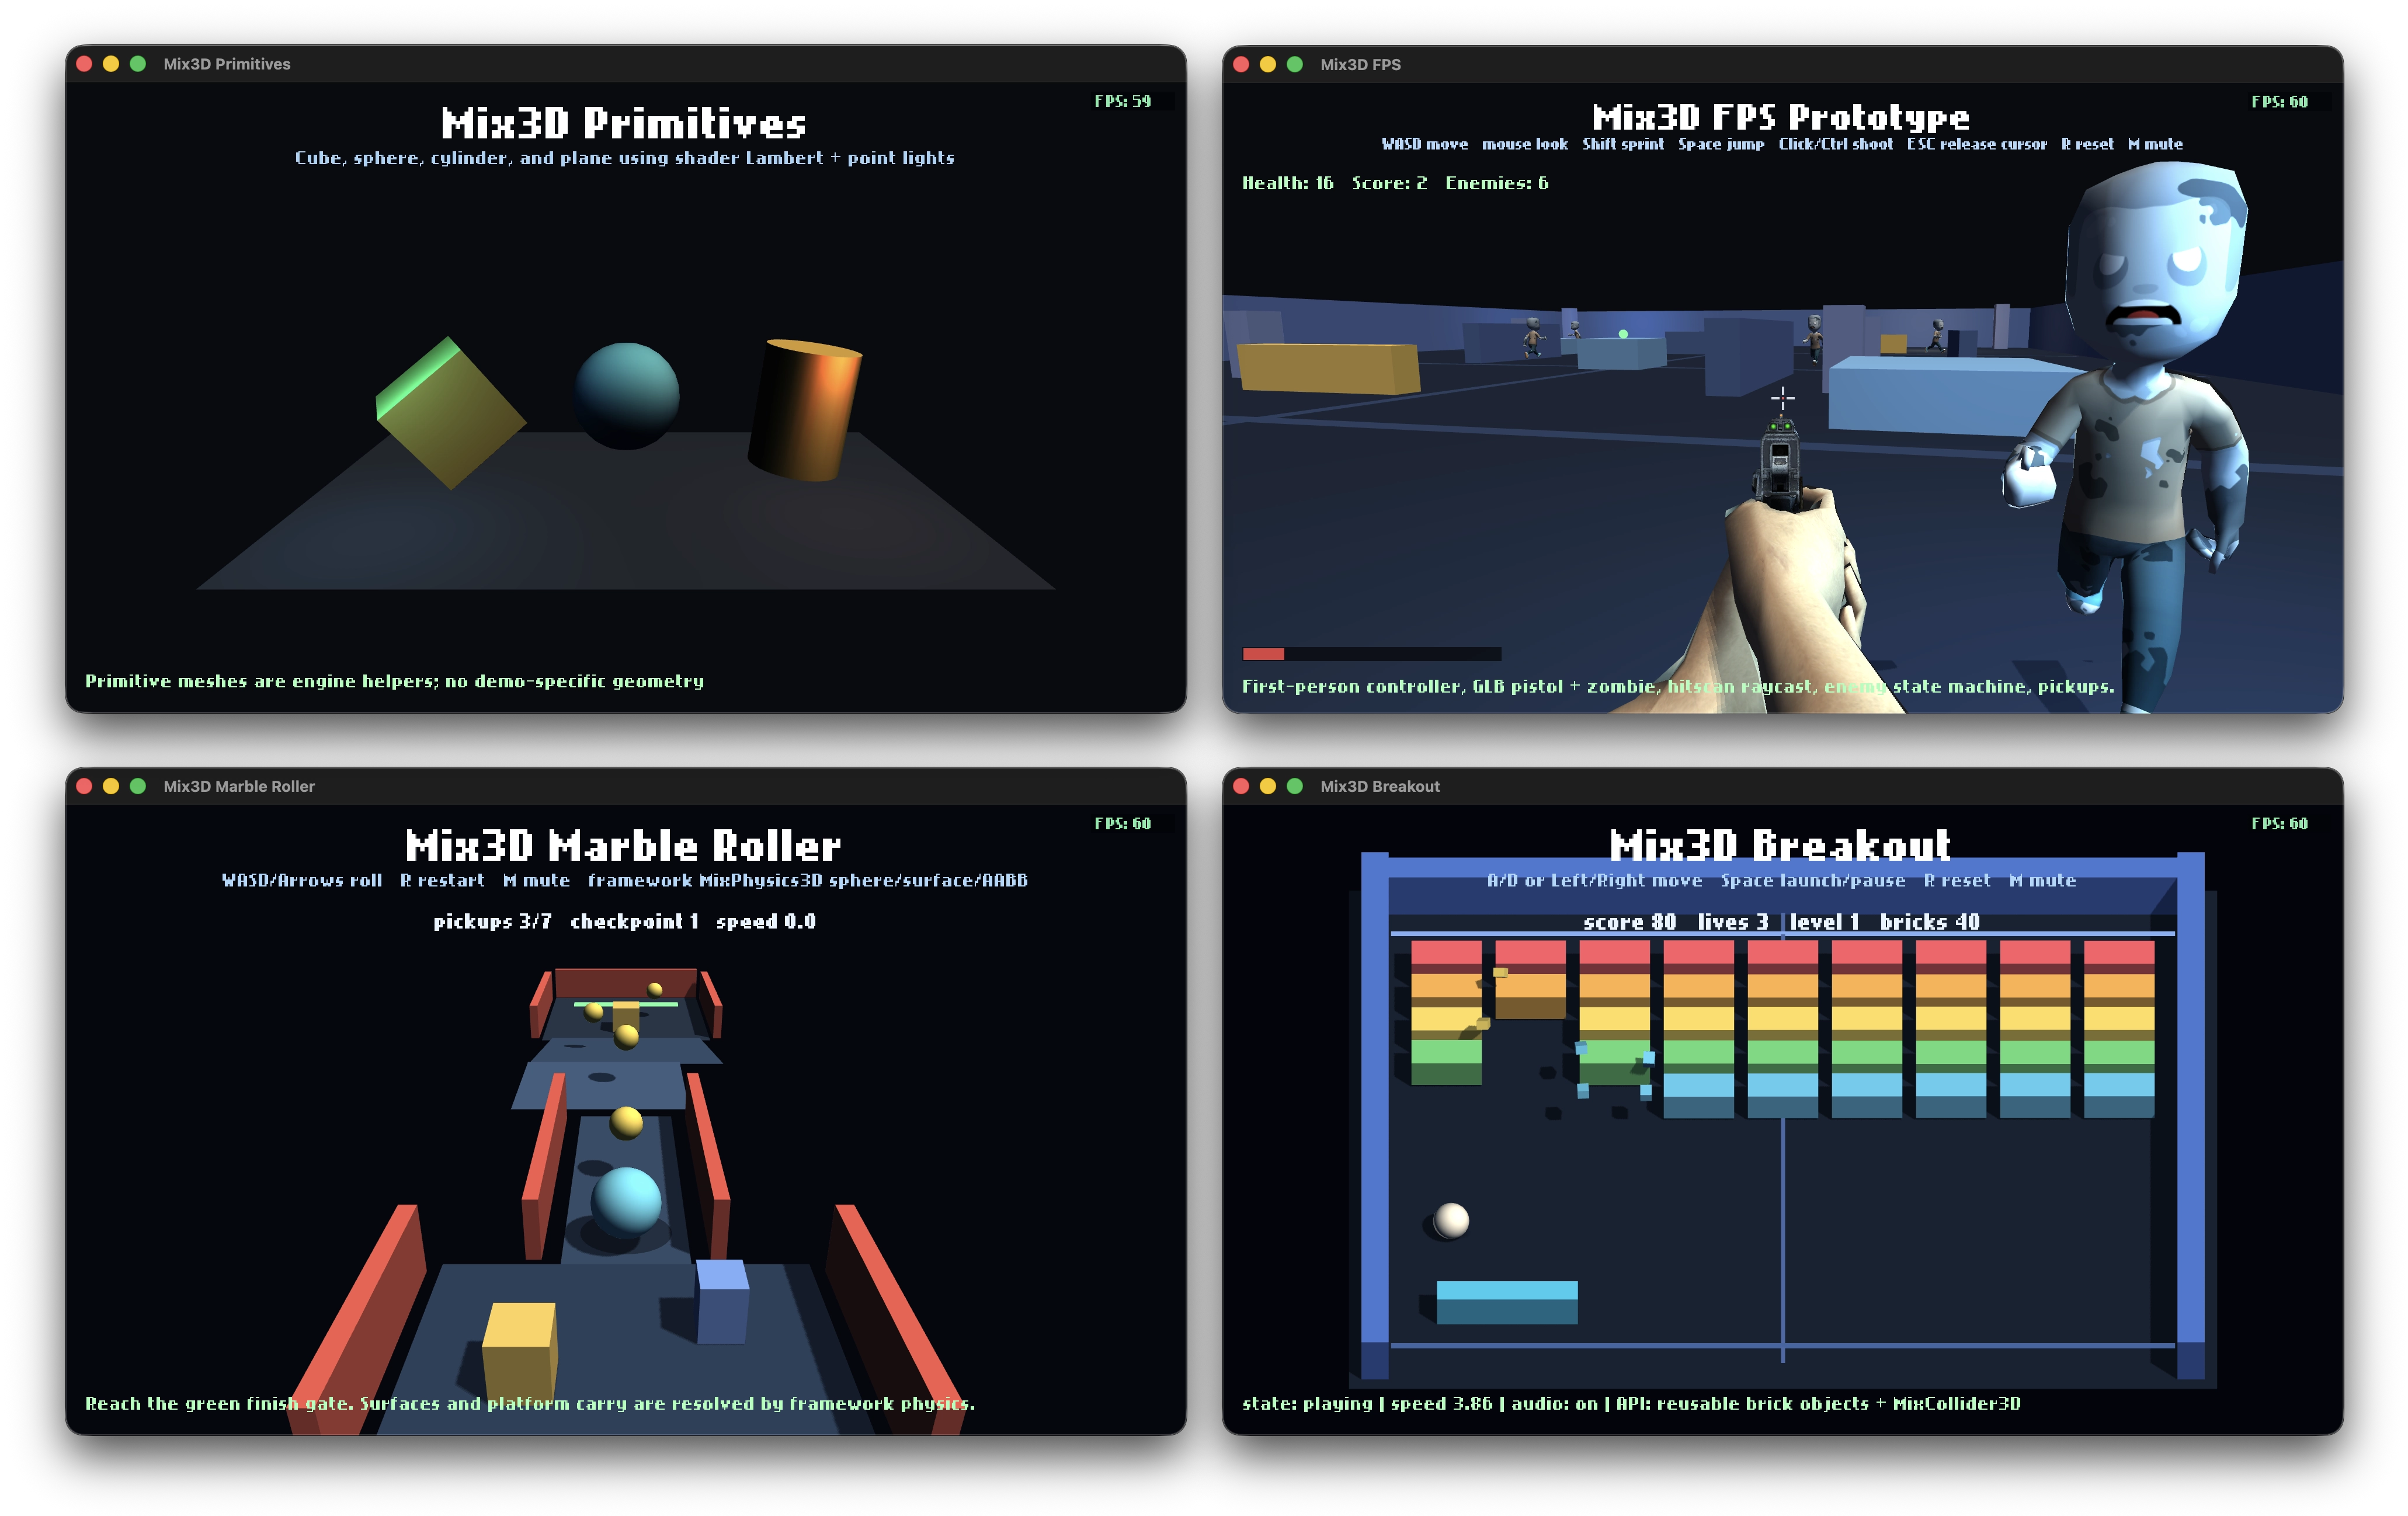Click the 'Enemies: 6' readout
This screenshot has width=2408, height=1516.
(1496, 183)
